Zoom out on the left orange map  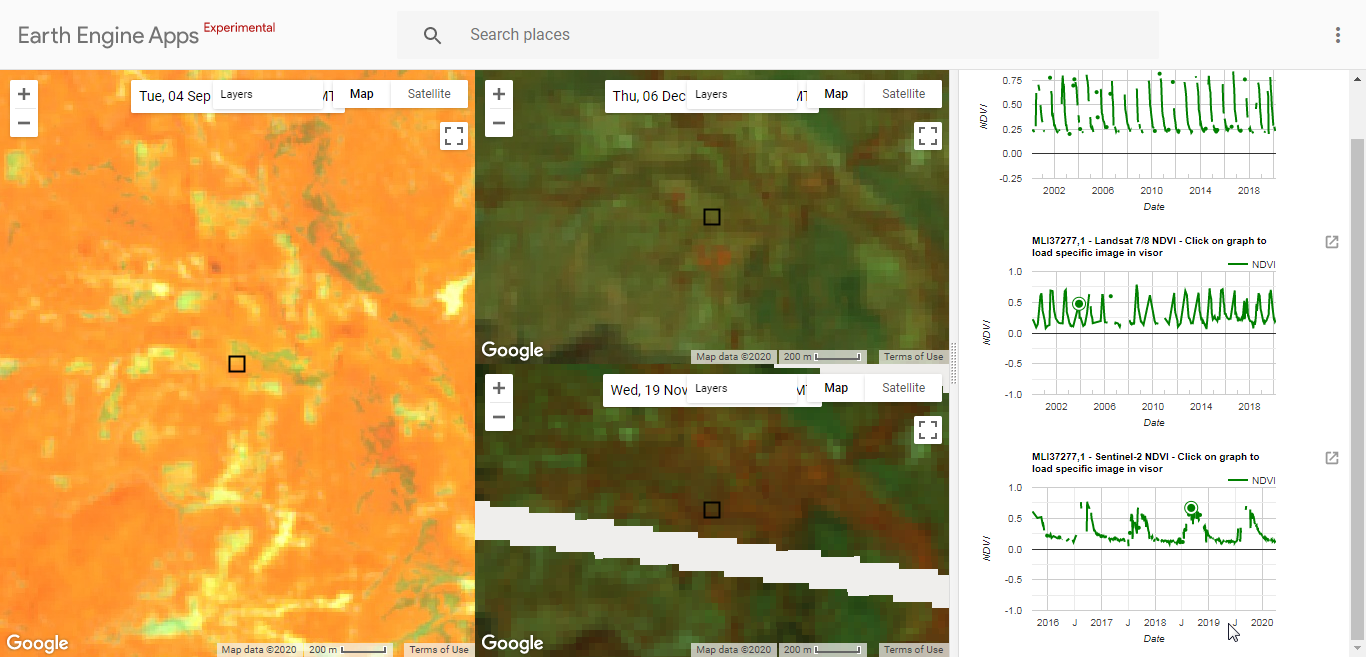(x=24, y=124)
